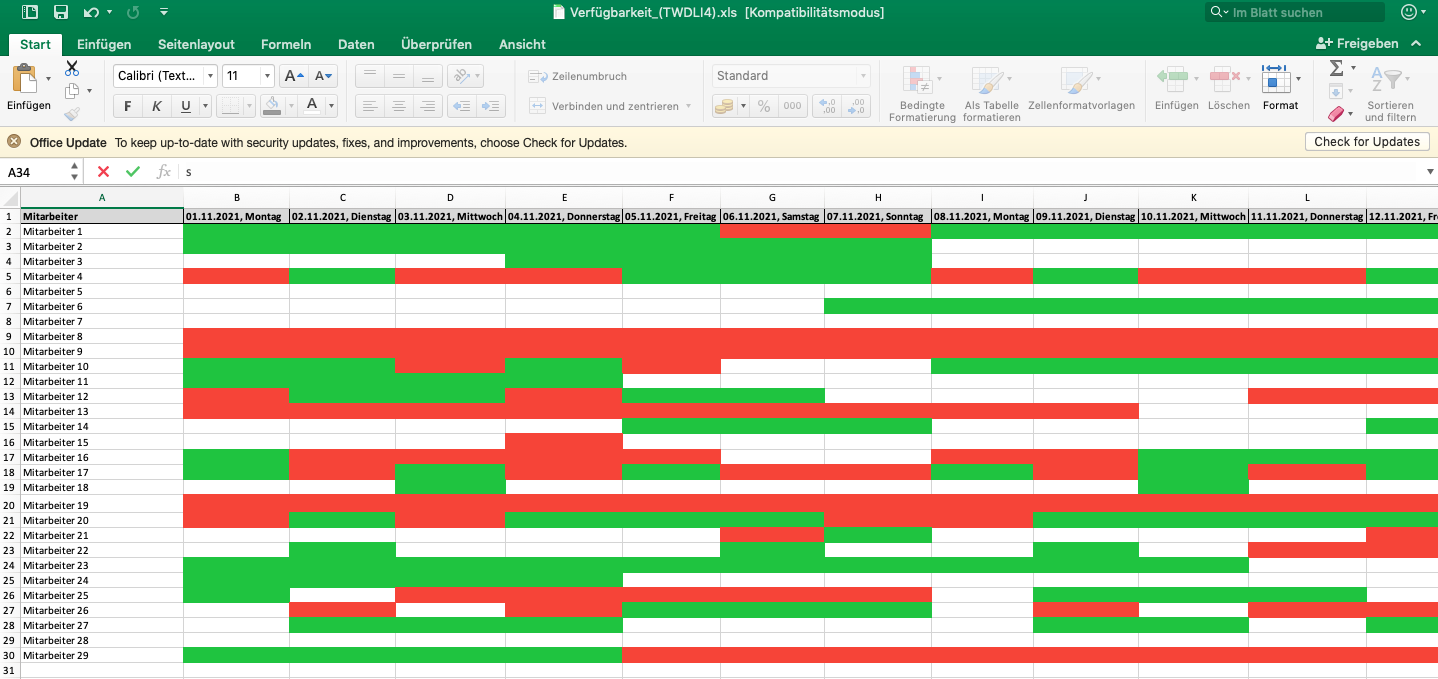Click the ribbon Einfügen cells button
The image size is (1438, 679).
click(x=1176, y=87)
